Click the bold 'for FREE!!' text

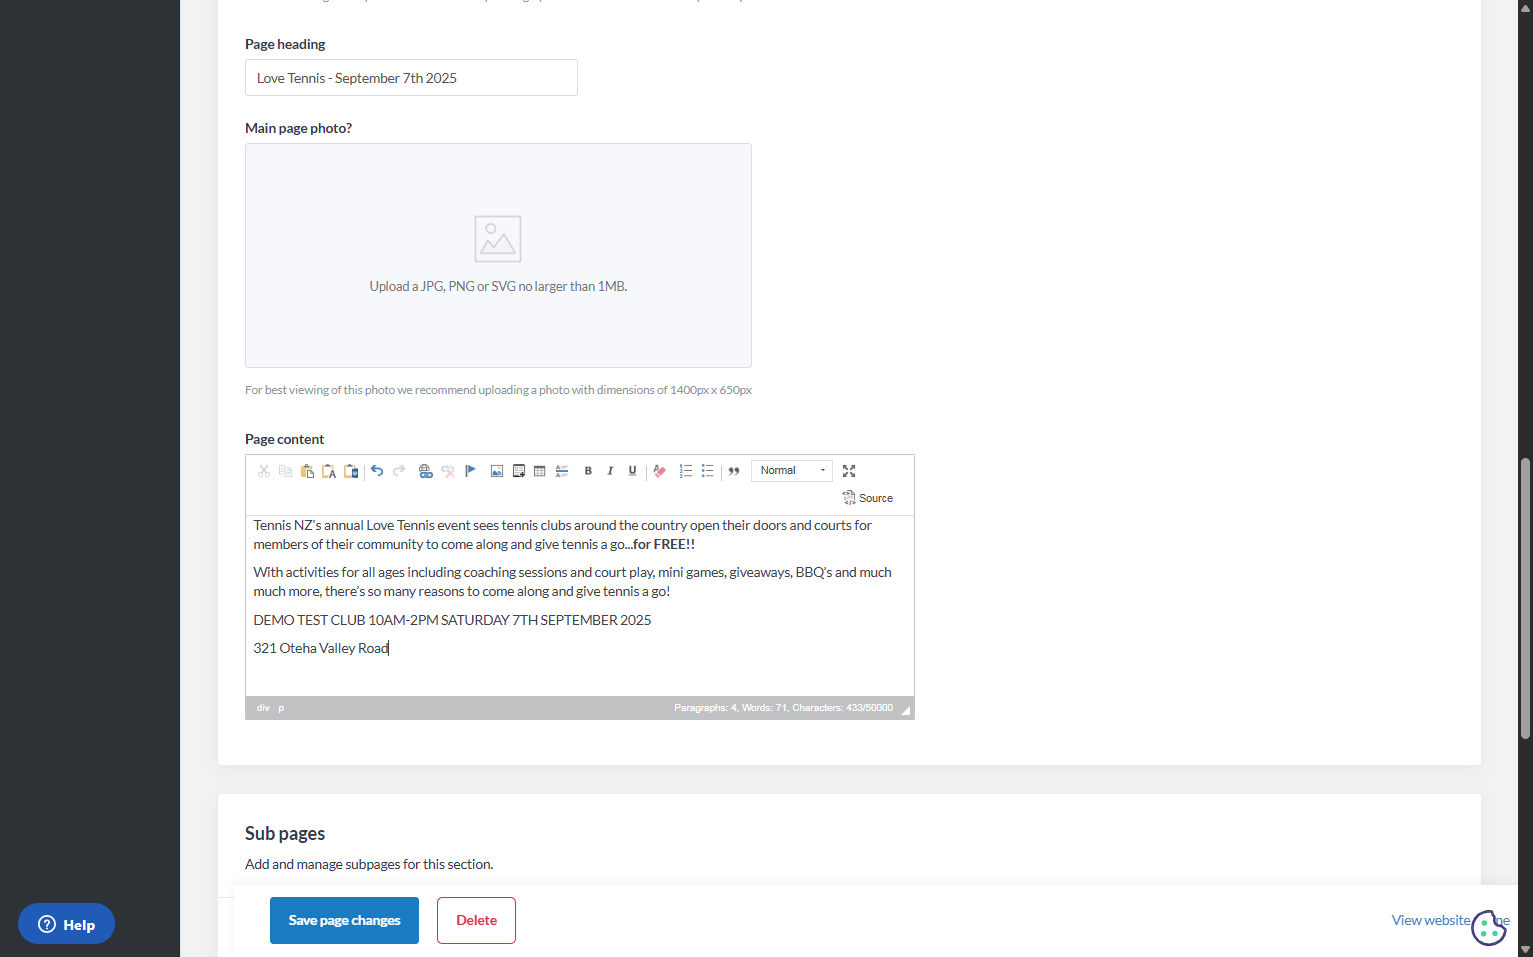(664, 545)
